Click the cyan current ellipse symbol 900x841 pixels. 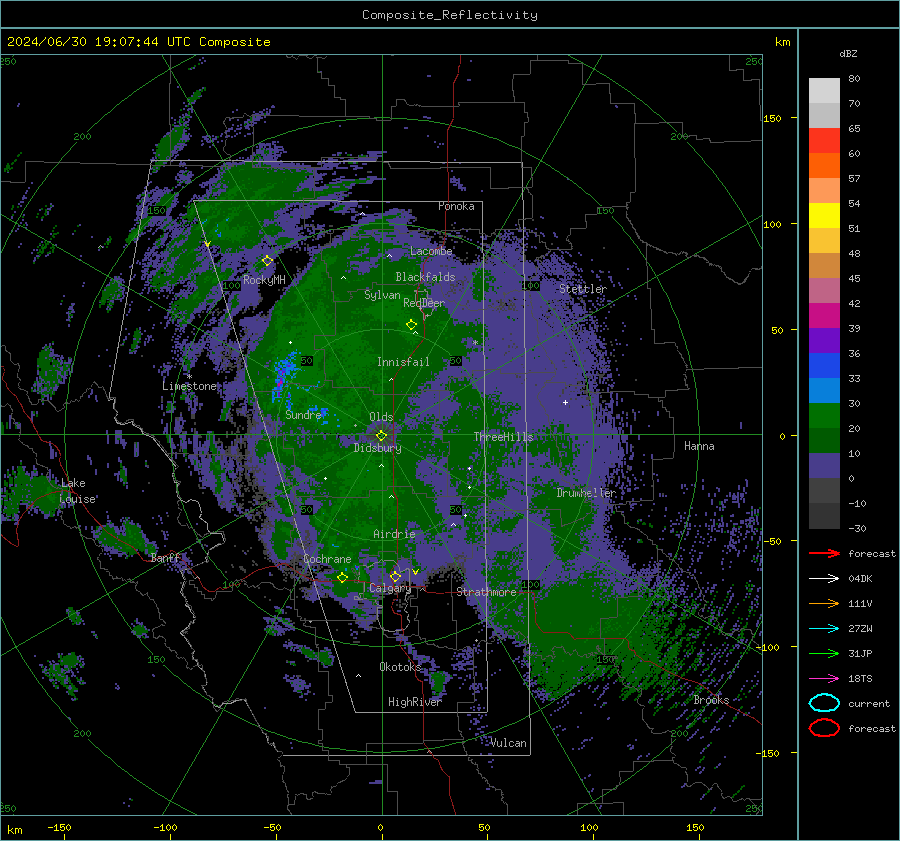(x=824, y=703)
